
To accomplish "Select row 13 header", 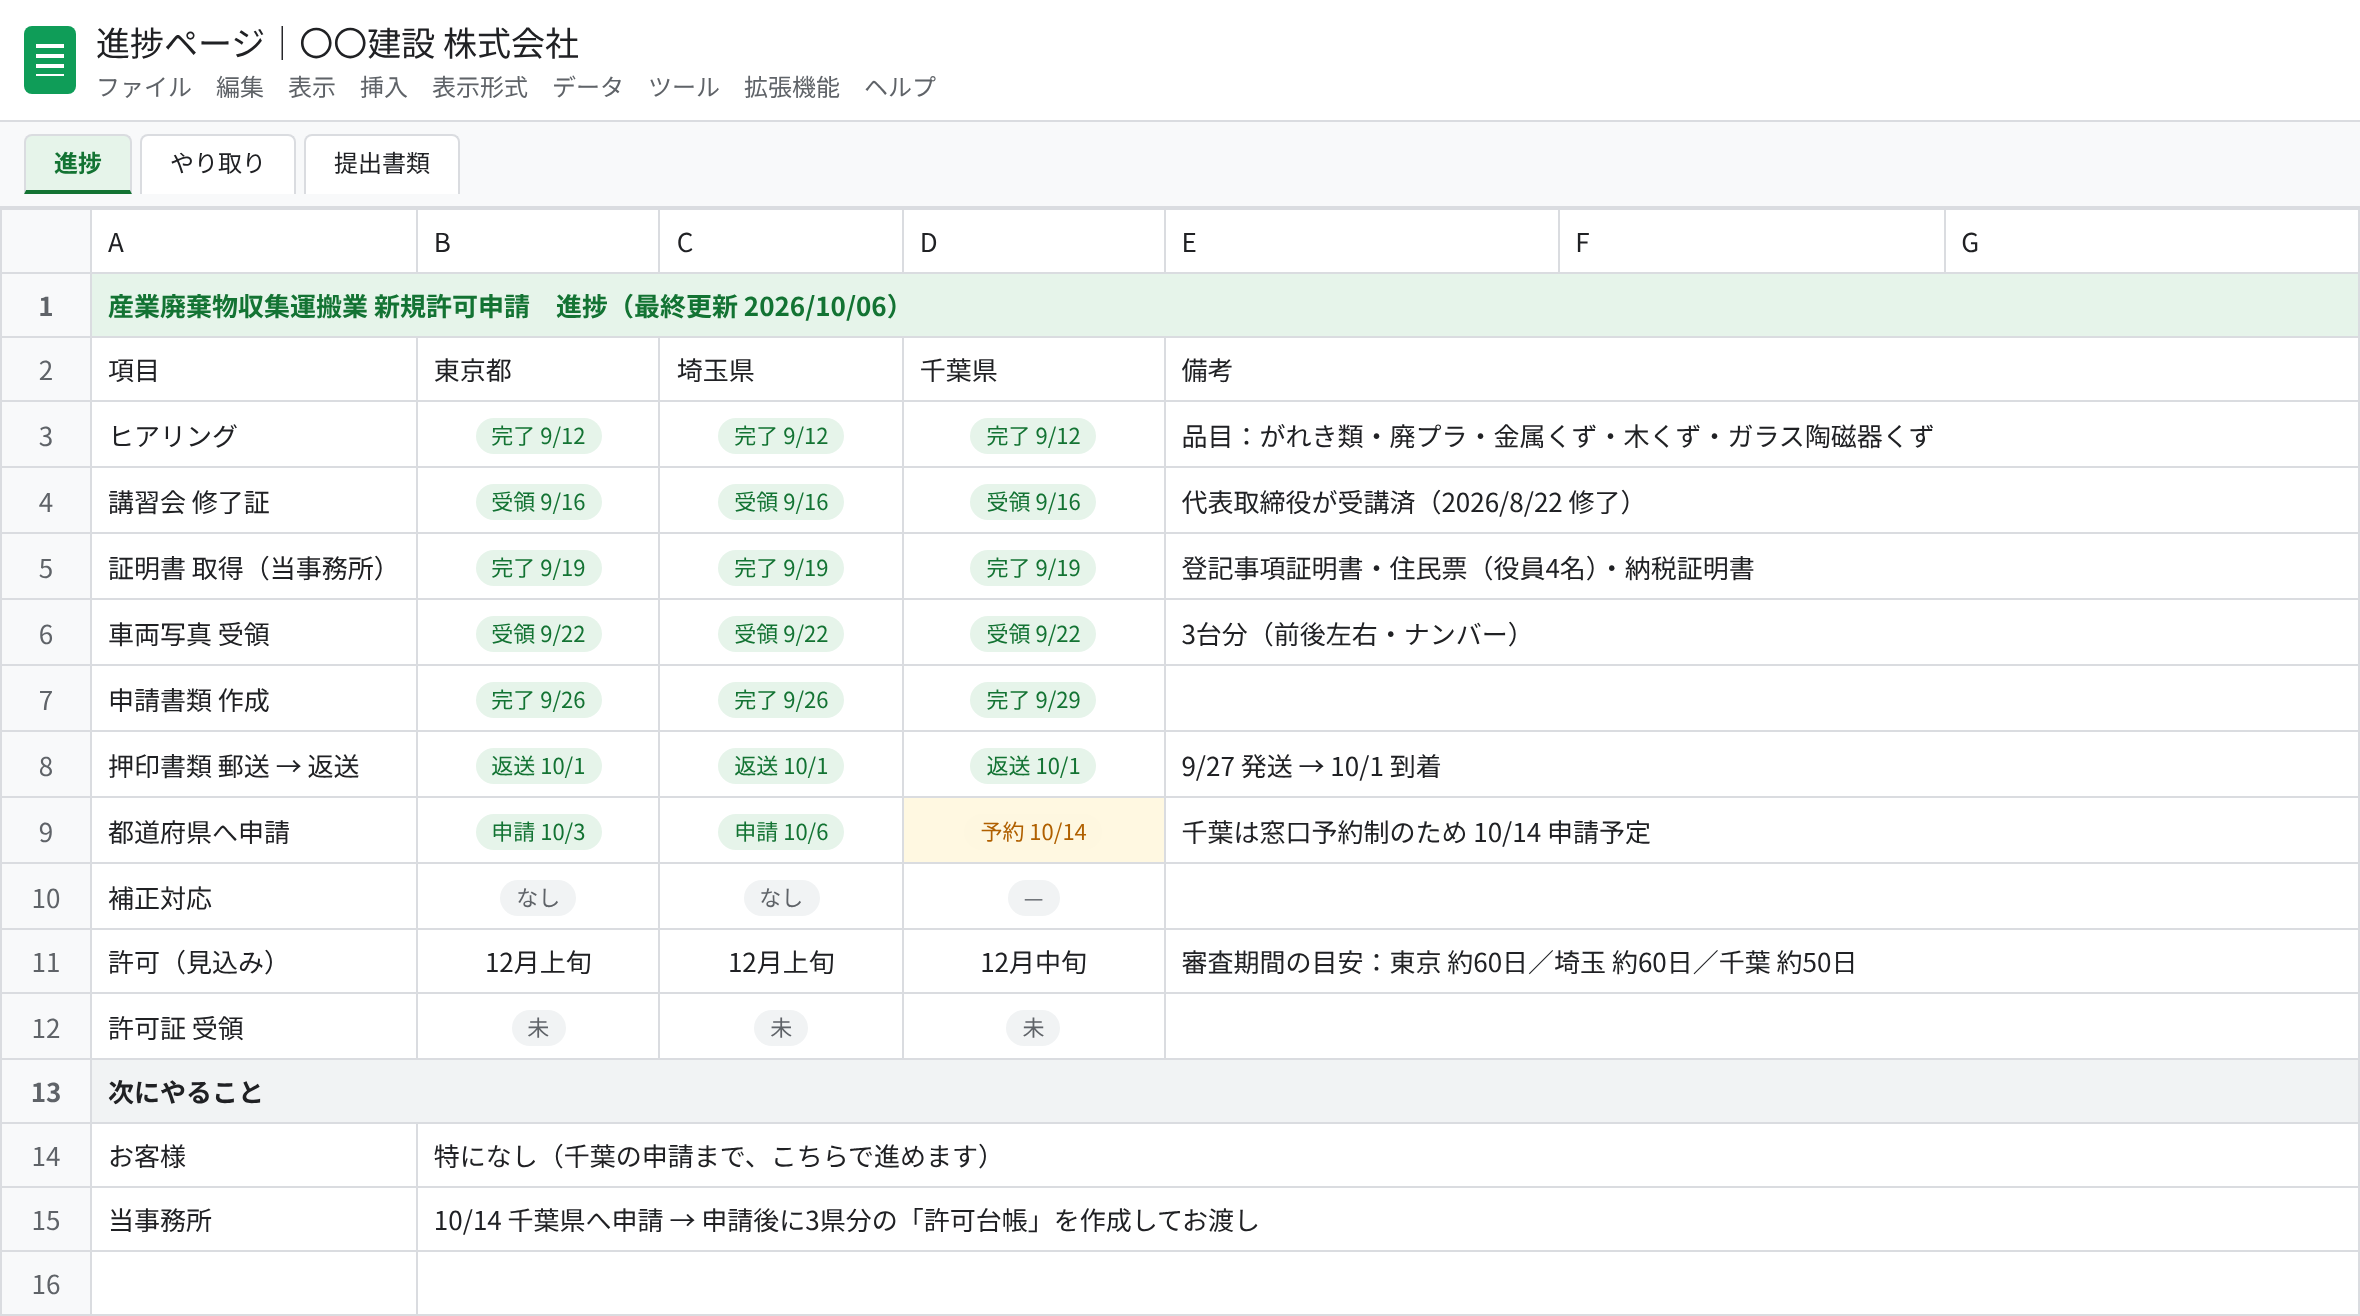I will 46,1092.
